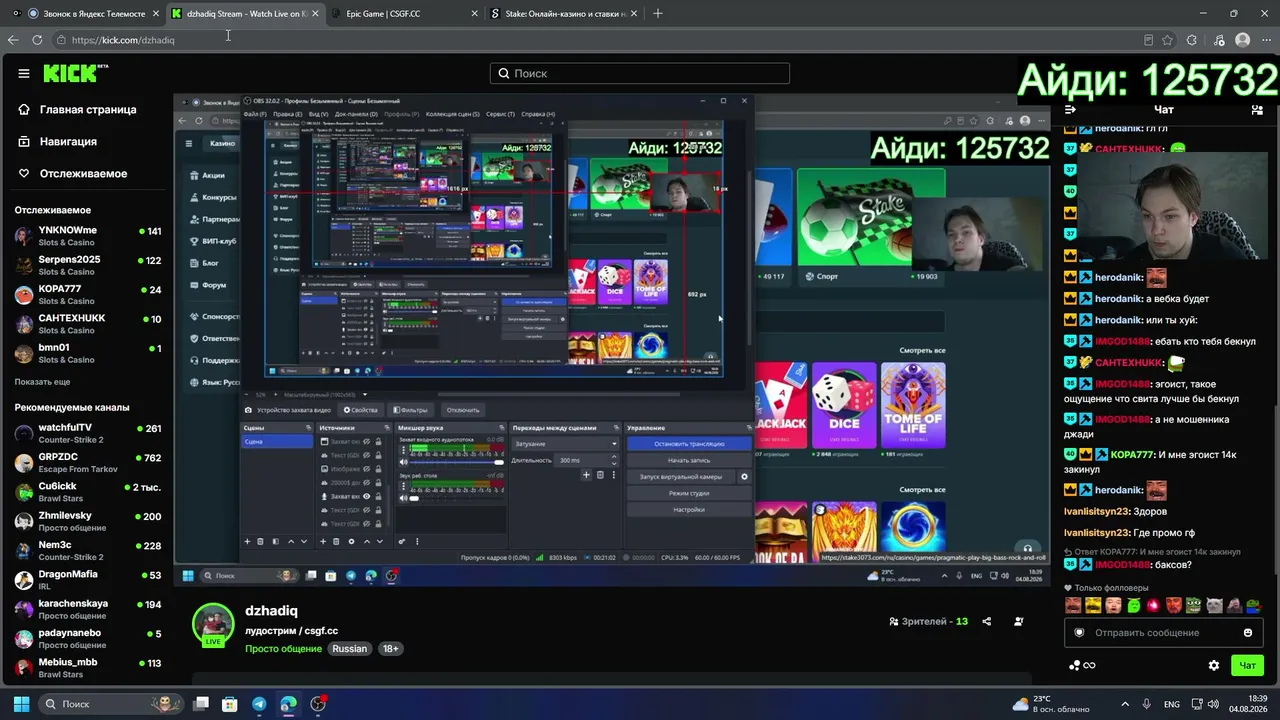This screenshot has width=1280, height=720.
Task: Mute Захват входного аудиопотока speaker icon
Action: (404, 462)
